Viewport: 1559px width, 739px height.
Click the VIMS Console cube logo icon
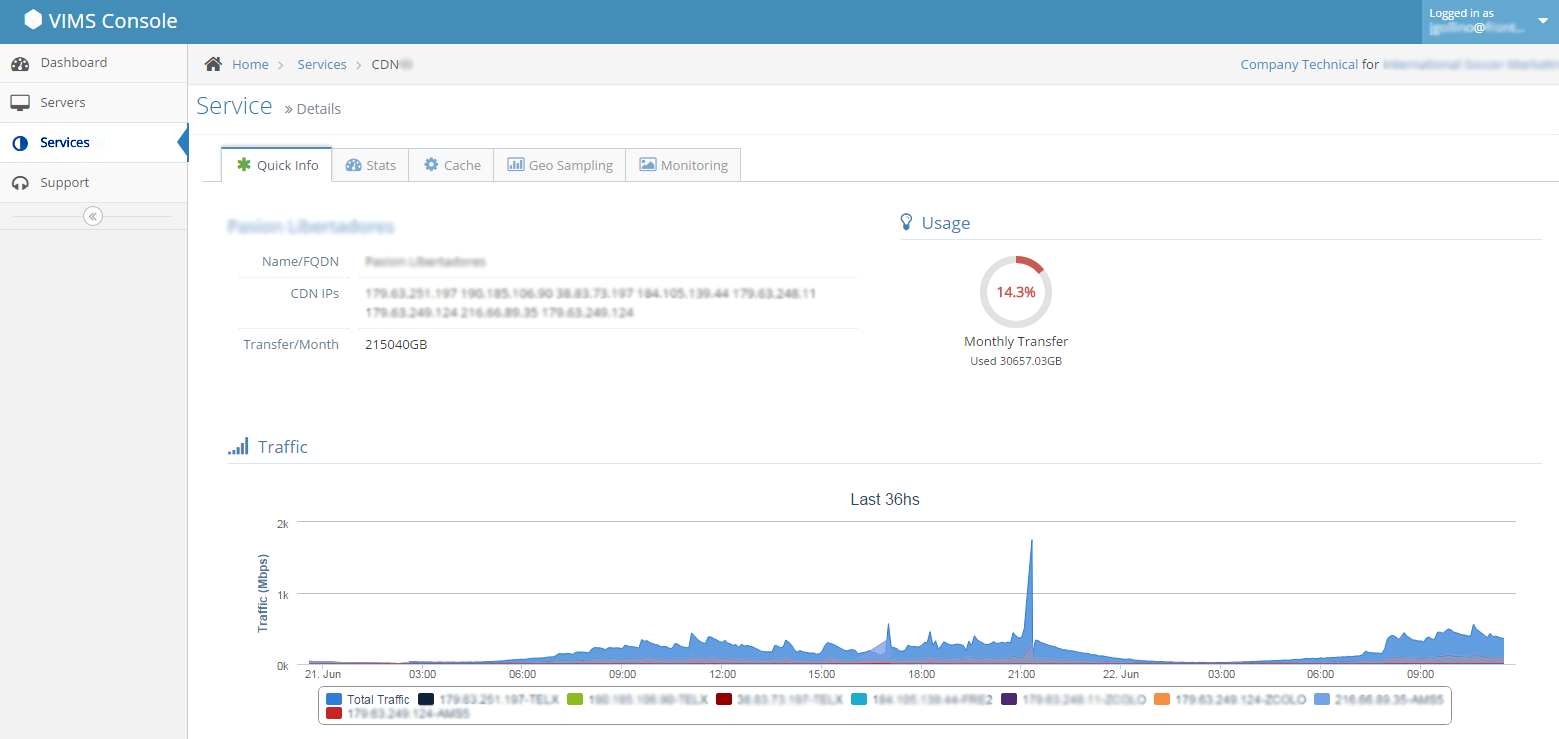pyautogui.click(x=33, y=20)
